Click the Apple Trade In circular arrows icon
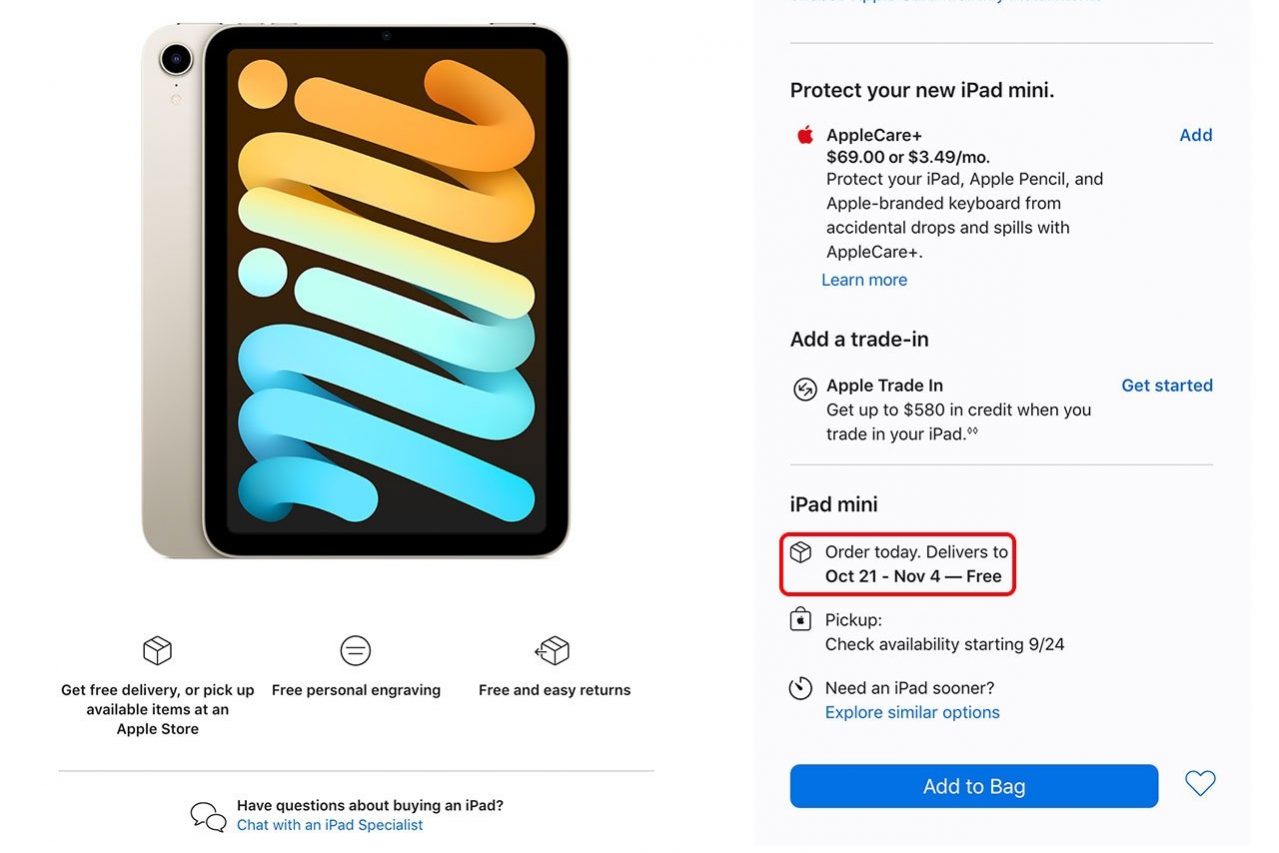 pos(804,389)
